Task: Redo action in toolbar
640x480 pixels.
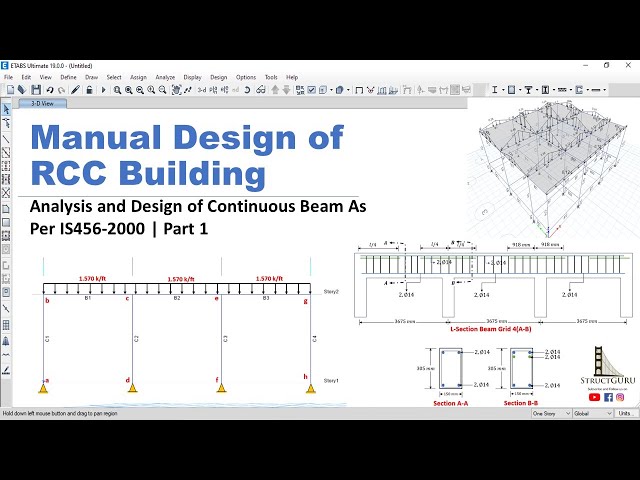Action: 62,90
